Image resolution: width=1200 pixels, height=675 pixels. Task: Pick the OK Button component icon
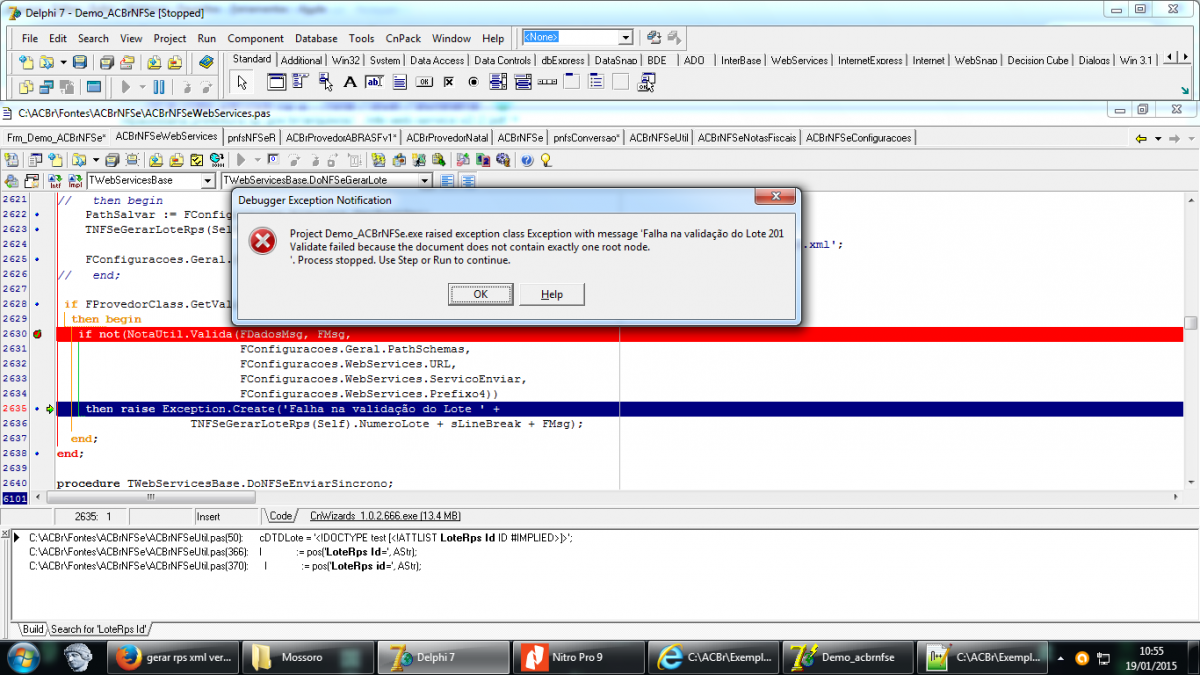[424, 82]
